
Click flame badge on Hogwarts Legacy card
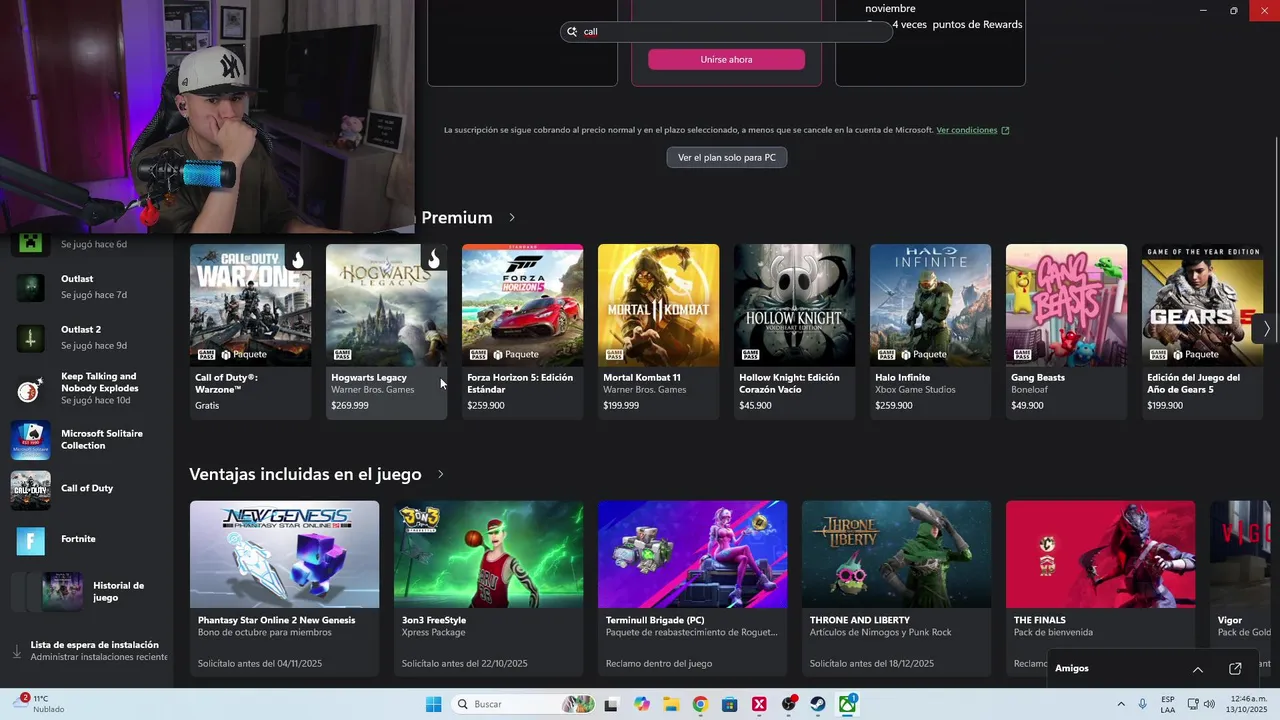pyautogui.click(x=433, y=260)
